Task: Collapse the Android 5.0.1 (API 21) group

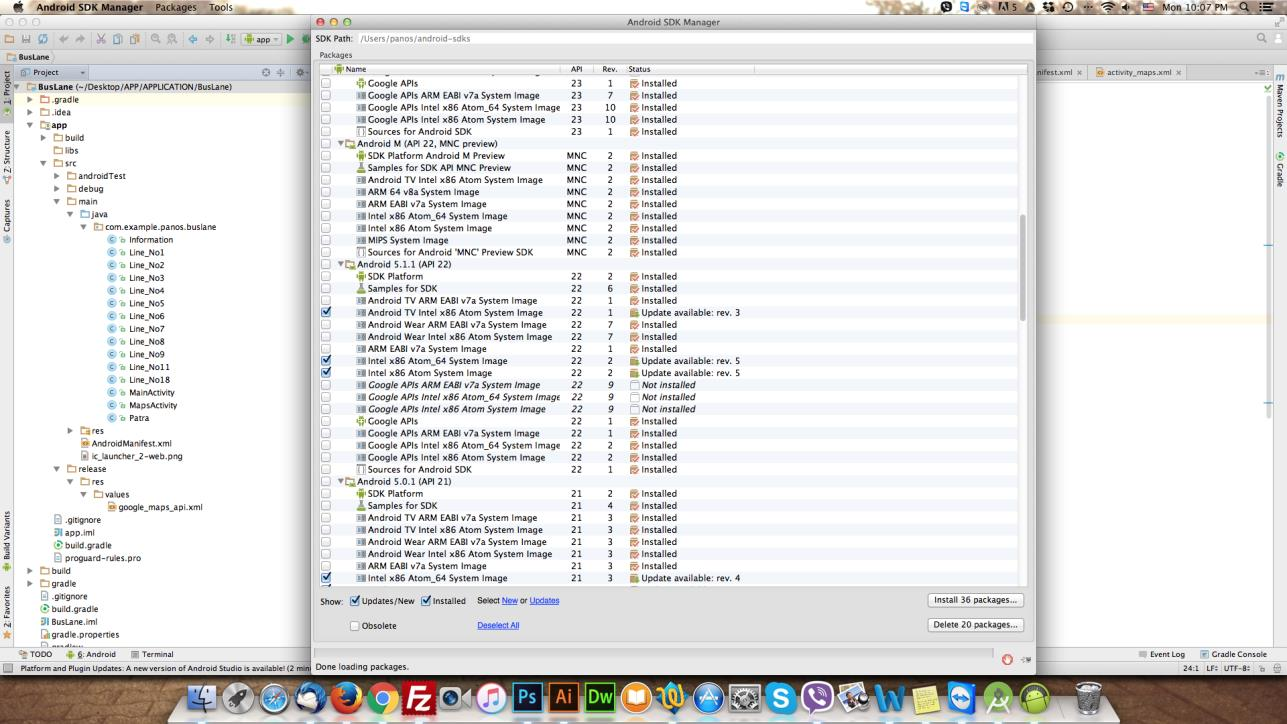Action: [x=341, y=482]
